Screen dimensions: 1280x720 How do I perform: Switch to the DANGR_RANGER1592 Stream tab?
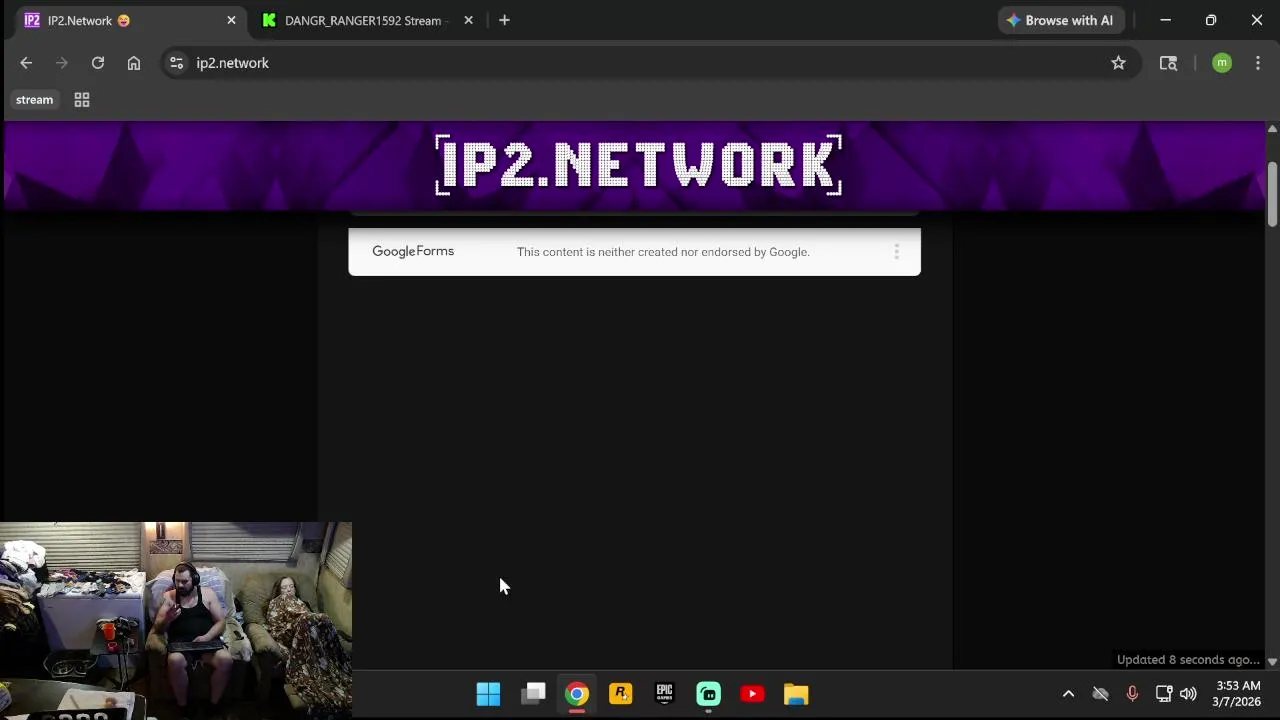362,20
